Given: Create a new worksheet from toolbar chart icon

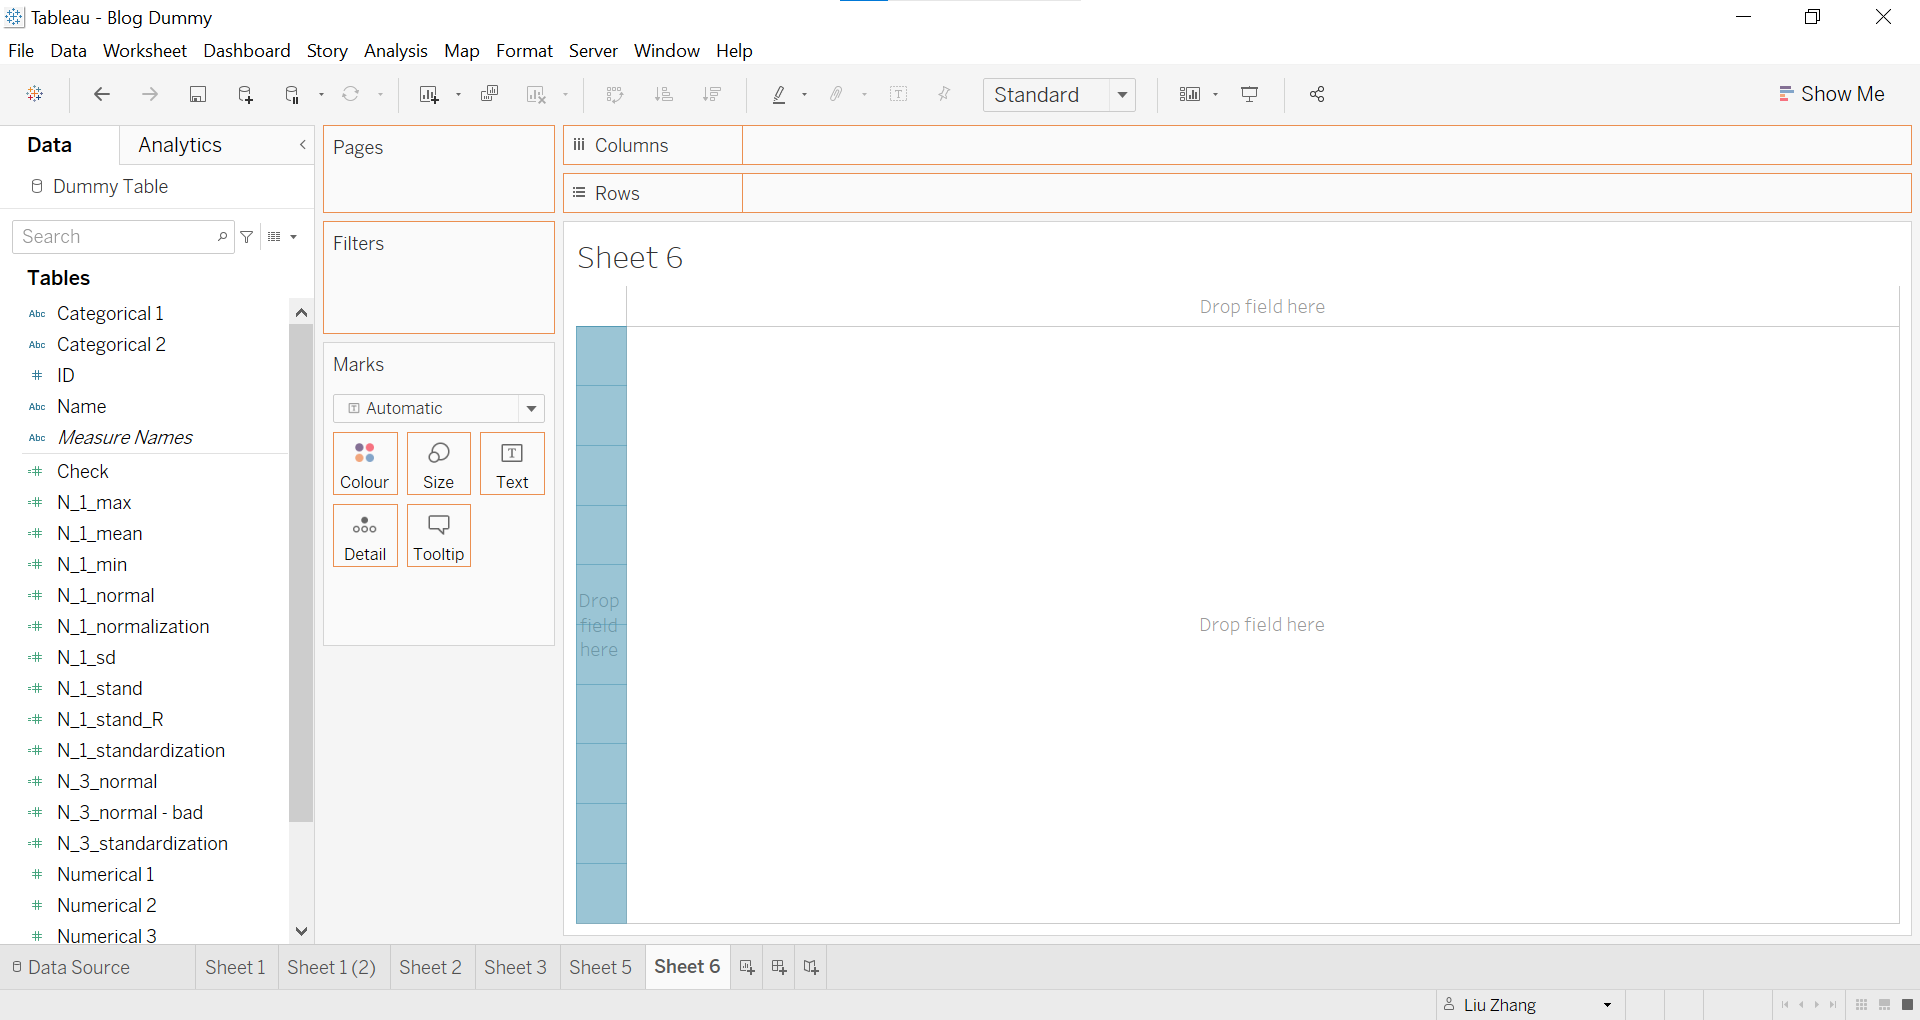Looking at the screenshot, I should [429, 94].
